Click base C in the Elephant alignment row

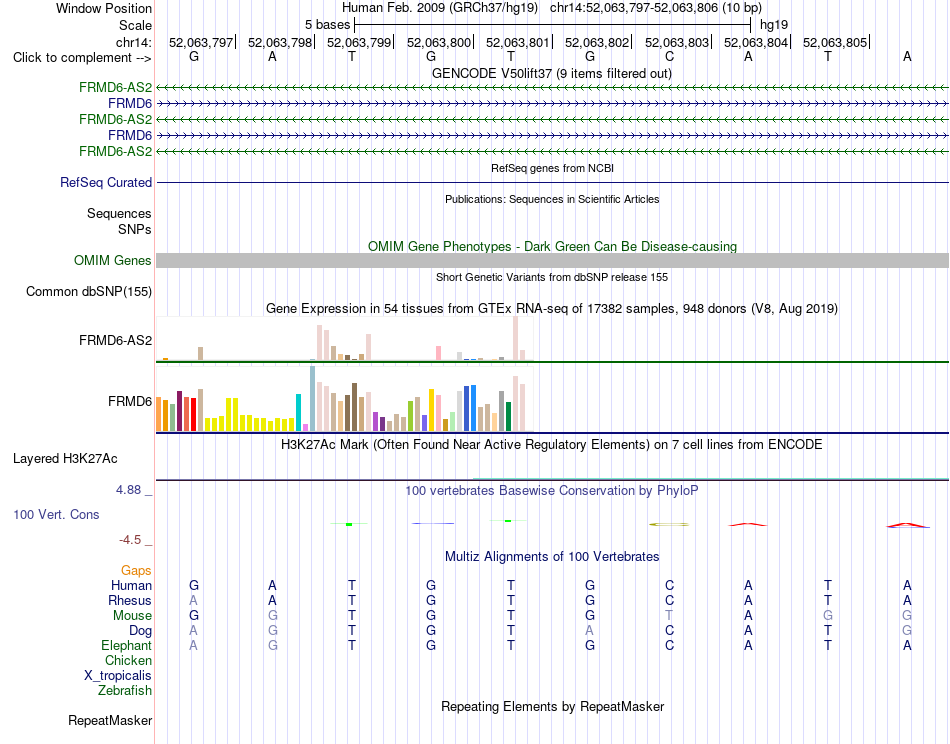(669, 645)
